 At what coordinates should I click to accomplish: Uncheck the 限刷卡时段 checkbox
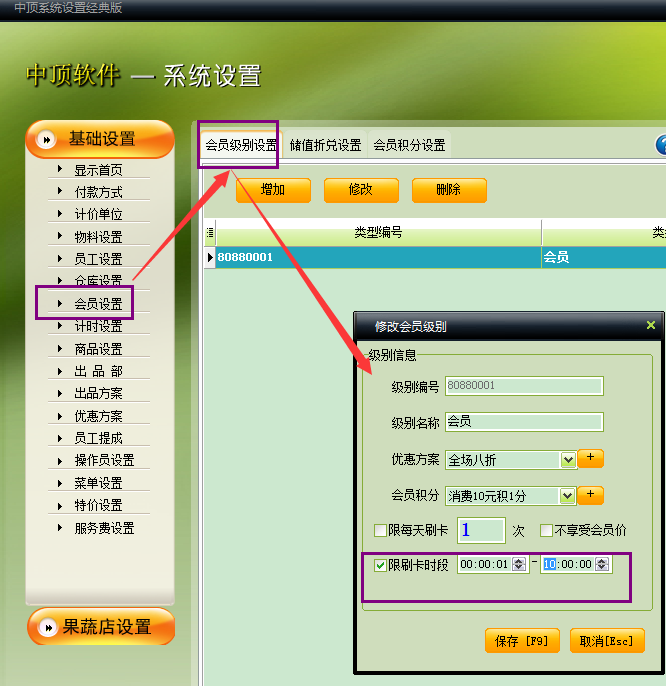(380, 565)
